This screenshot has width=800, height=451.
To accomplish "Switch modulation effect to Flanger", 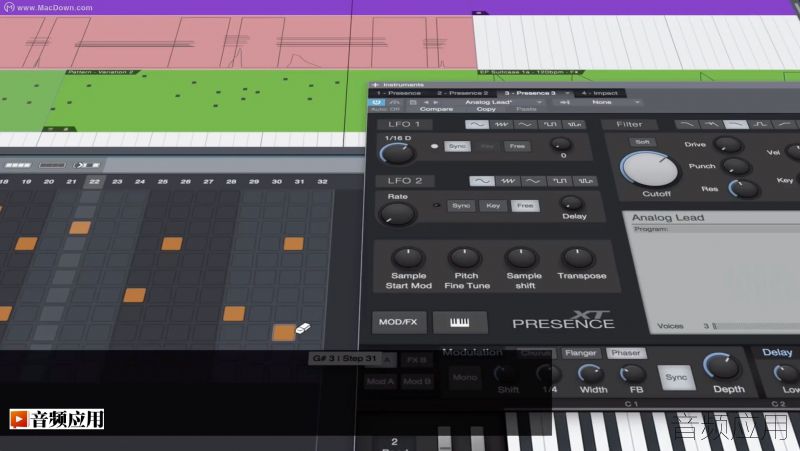I will click(x=580, y=353).
